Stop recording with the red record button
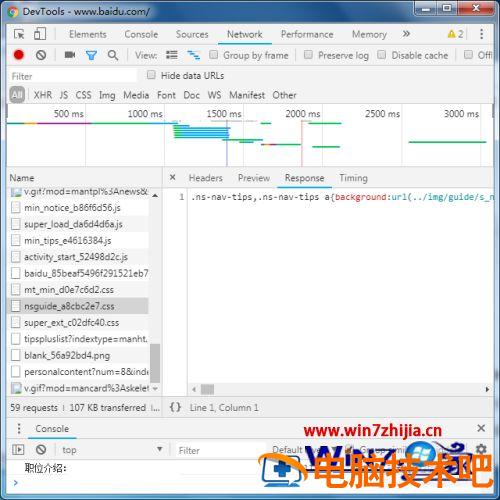This screenshot has width=500, height=500. point(19,55)
